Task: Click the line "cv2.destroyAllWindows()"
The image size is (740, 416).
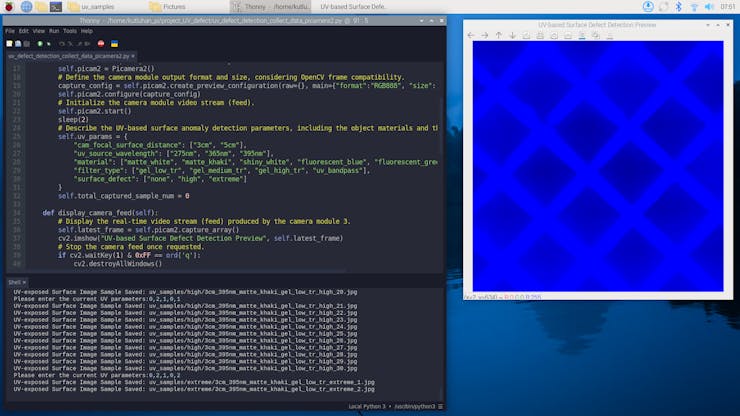Action: 118,263
